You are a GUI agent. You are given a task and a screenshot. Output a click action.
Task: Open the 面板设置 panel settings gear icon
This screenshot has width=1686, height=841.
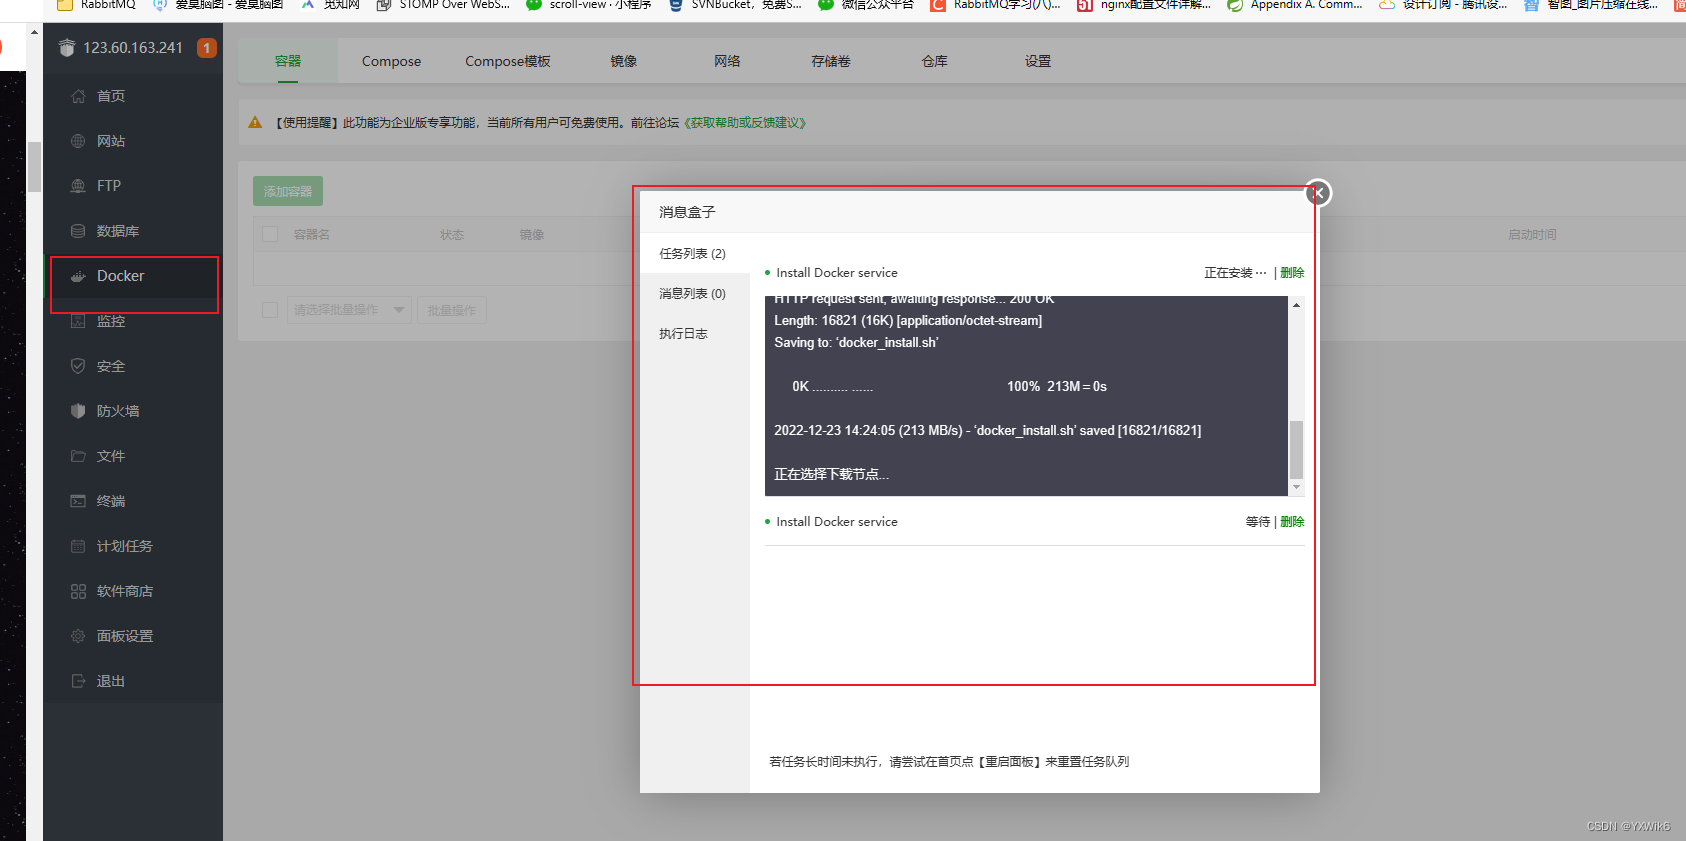78,636
